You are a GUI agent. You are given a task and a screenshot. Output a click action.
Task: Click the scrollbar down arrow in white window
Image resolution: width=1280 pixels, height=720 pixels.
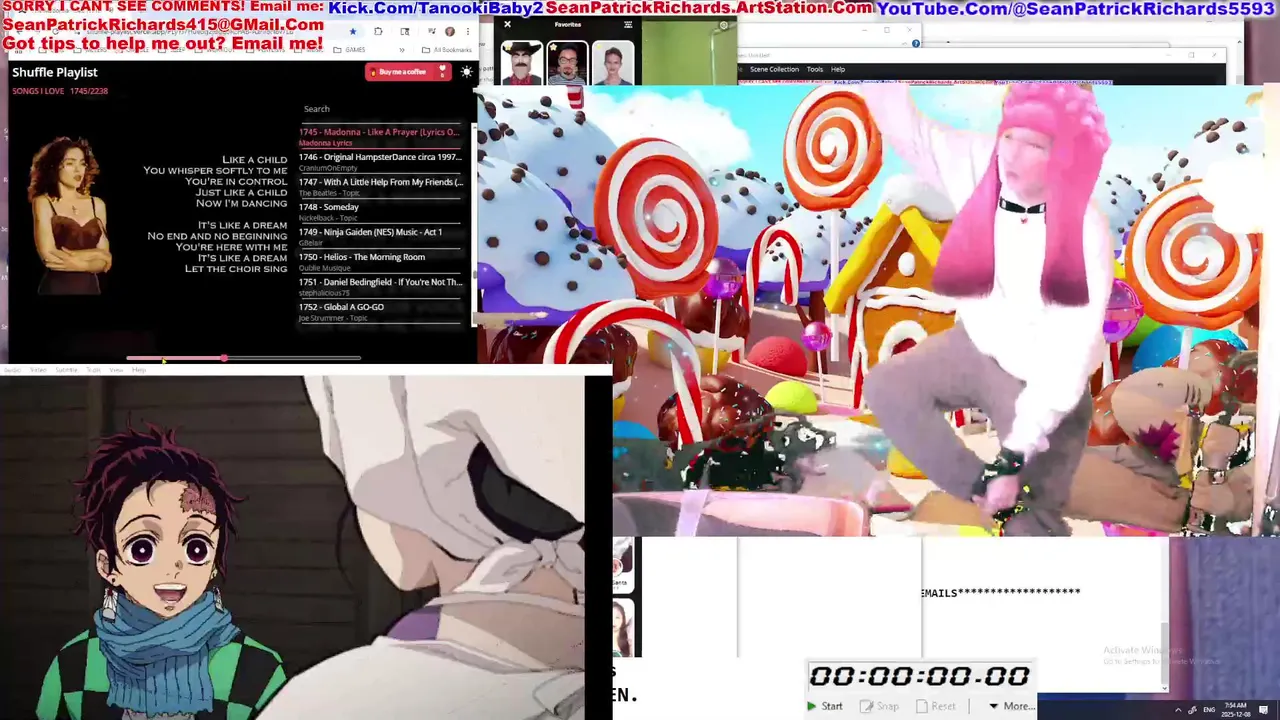[1164, 688]
